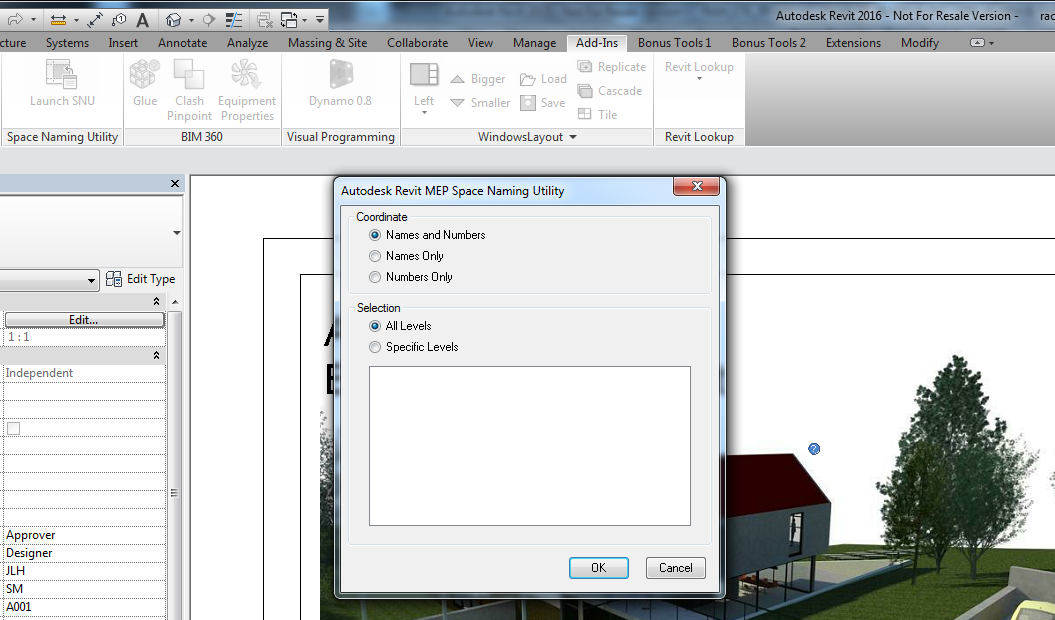Toggle the checkbox in Properties panel
Viewport: 1055px width, 620px height.
click(13, 428)
